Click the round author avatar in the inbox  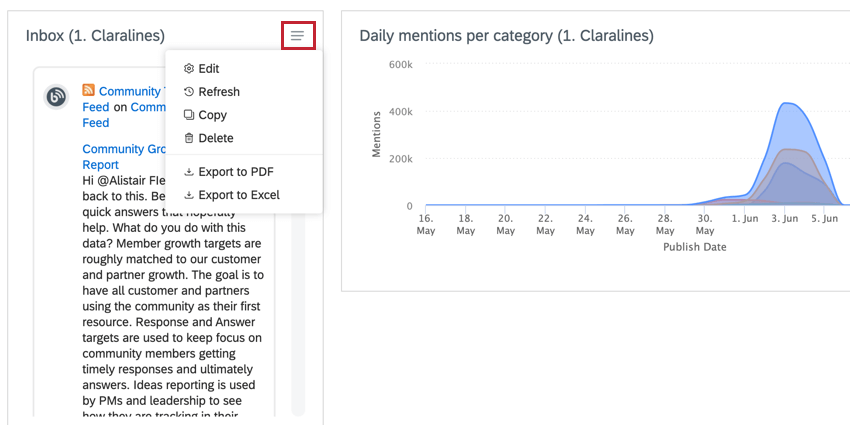tap(58, 97)
